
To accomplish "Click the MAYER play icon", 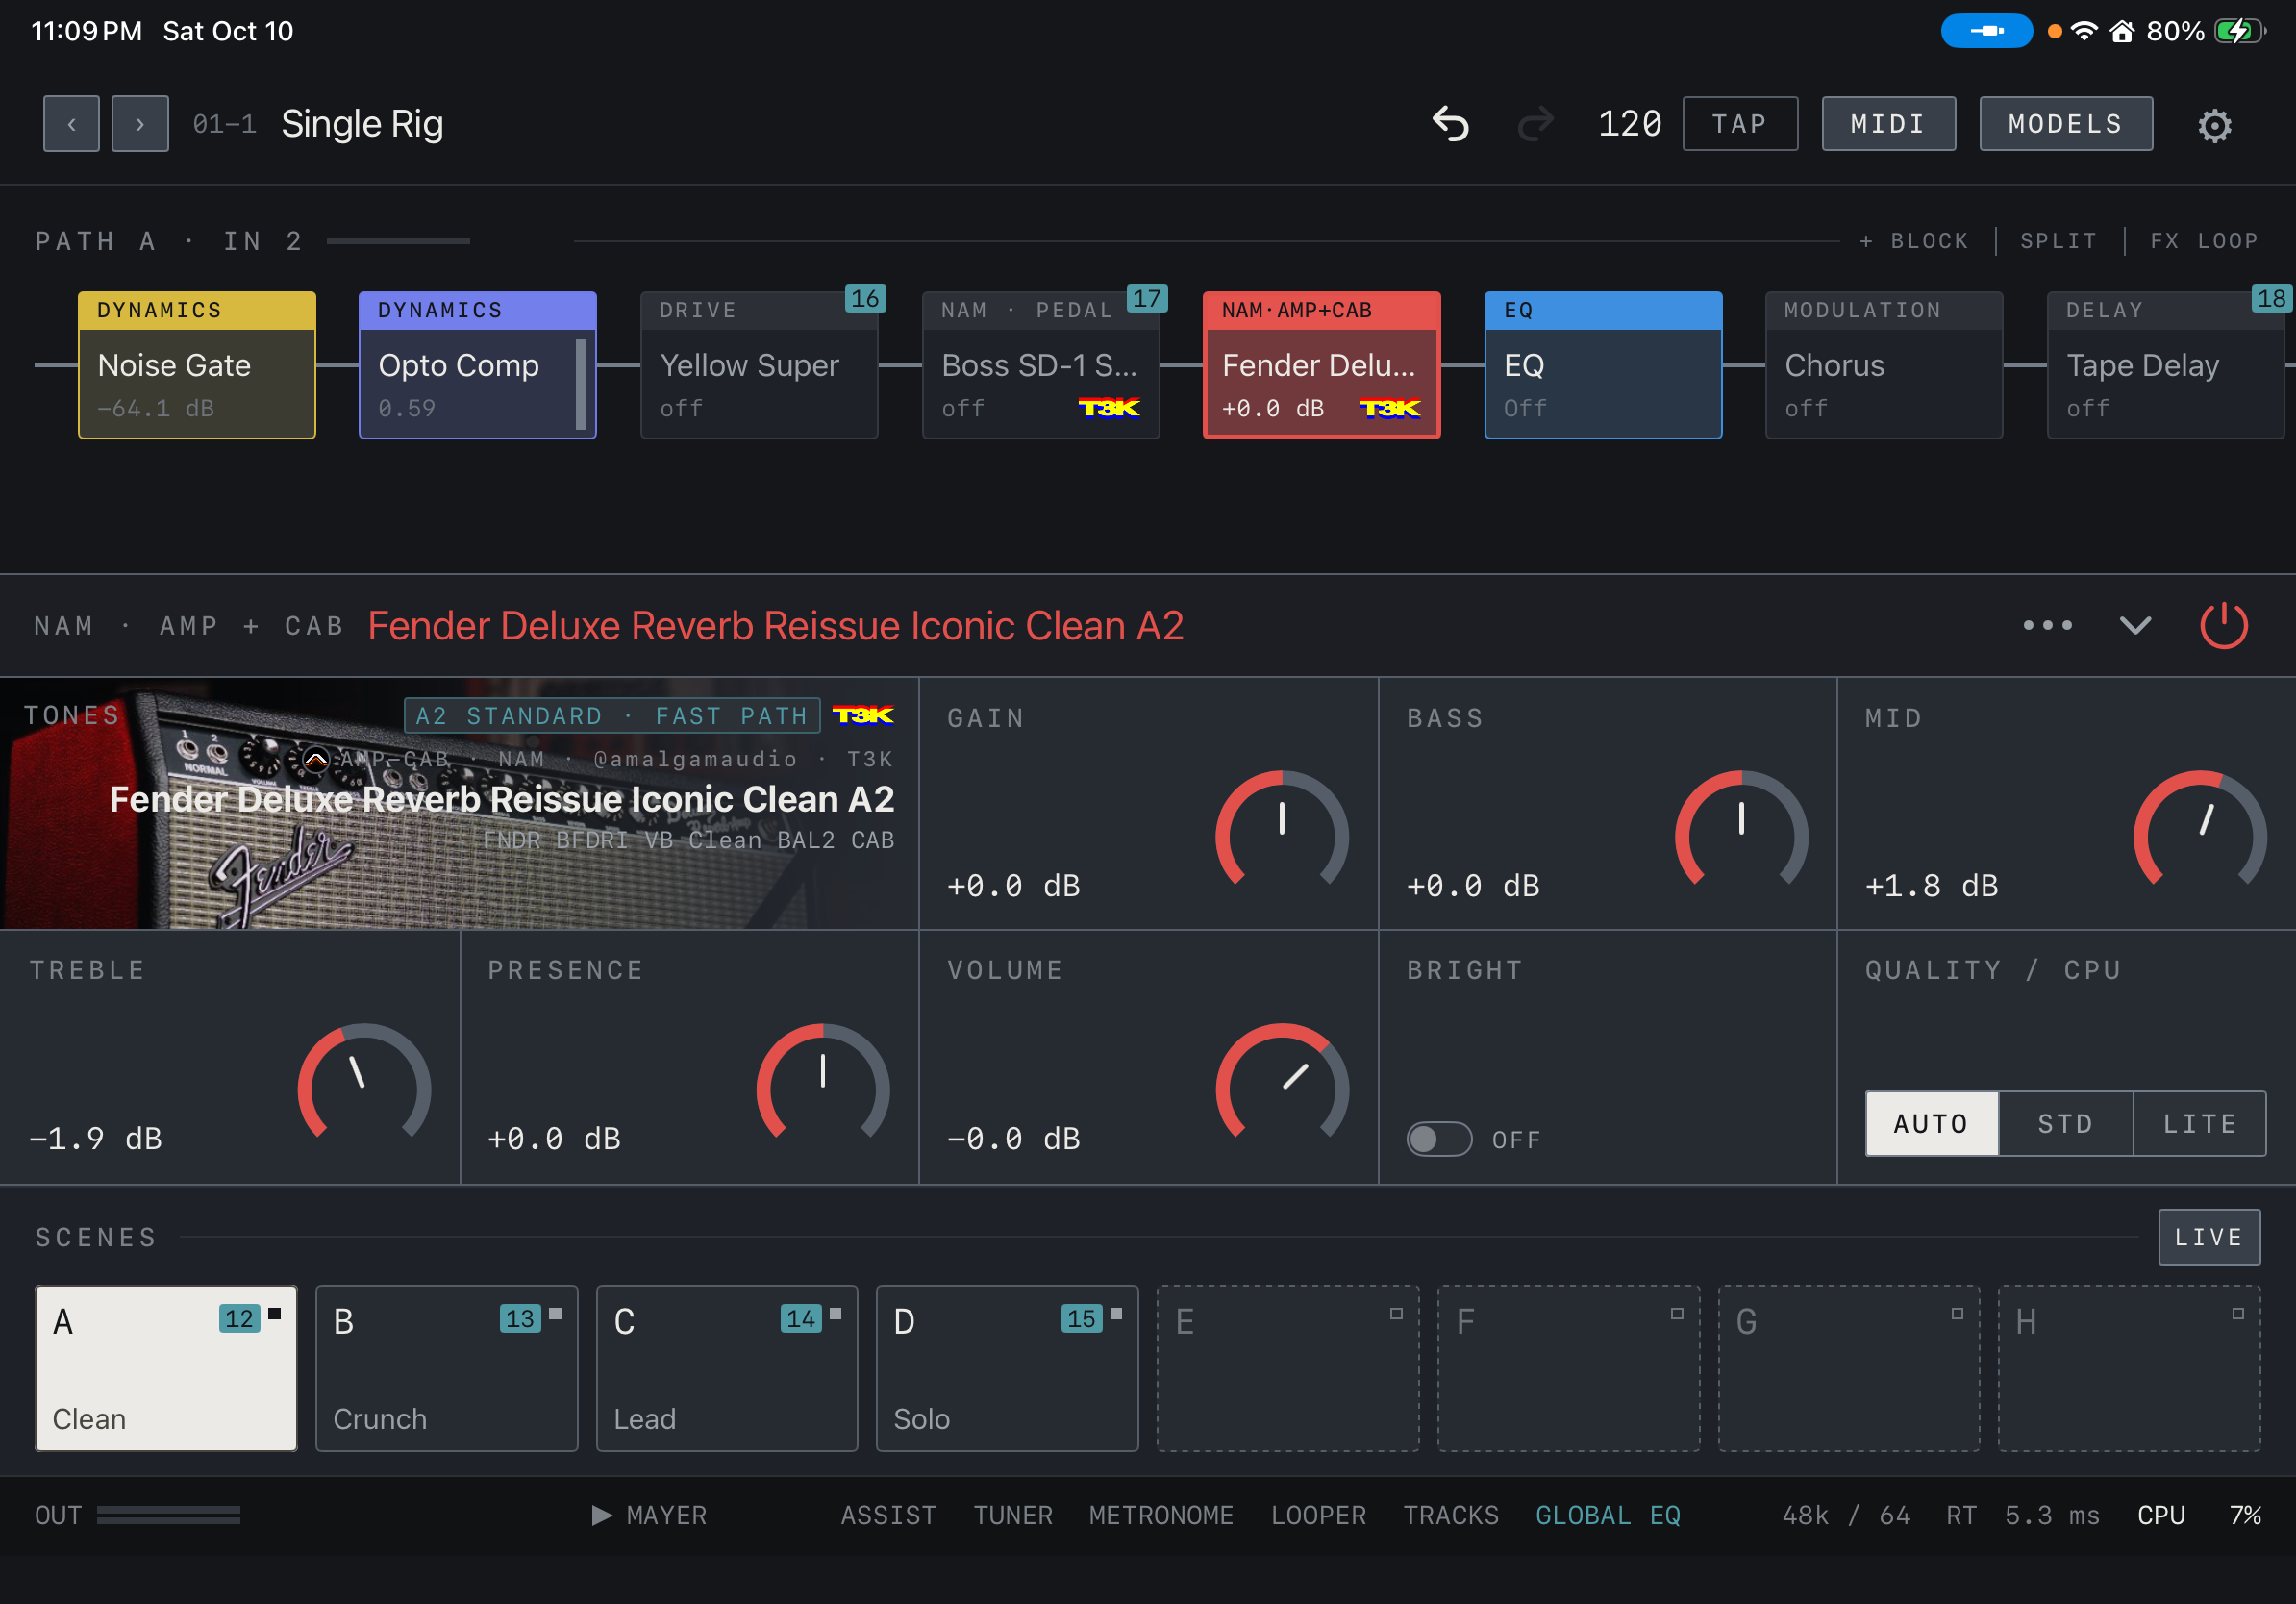I will (x=601, y=1515).
